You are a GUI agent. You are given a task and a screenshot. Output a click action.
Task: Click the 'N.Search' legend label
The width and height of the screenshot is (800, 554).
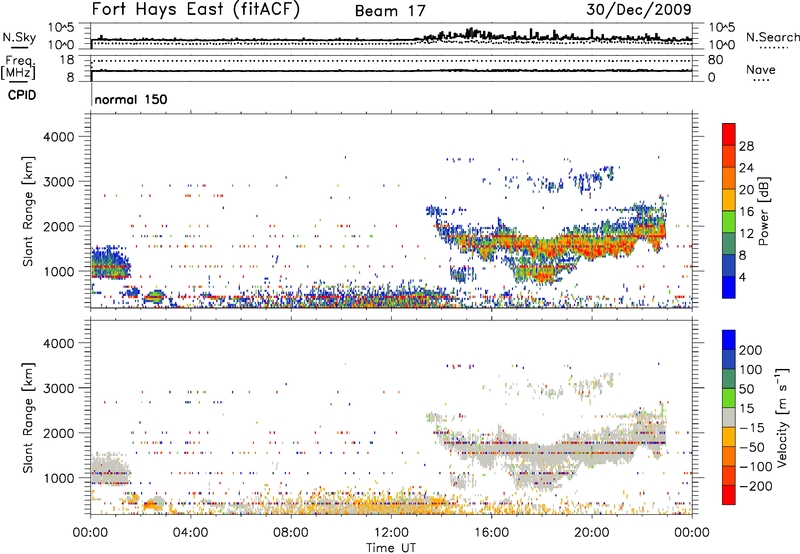point(772,37)
